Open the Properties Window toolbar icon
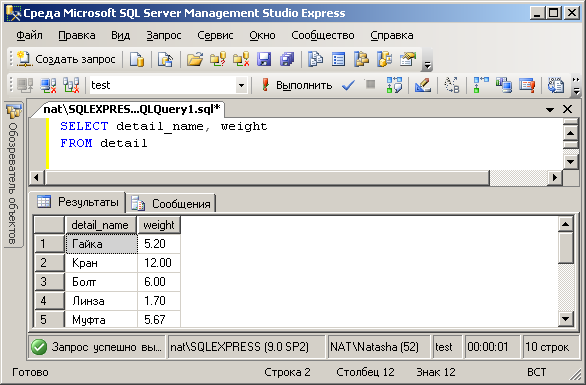The height and width of the screenshot is (385, 586). click(408, 59)
